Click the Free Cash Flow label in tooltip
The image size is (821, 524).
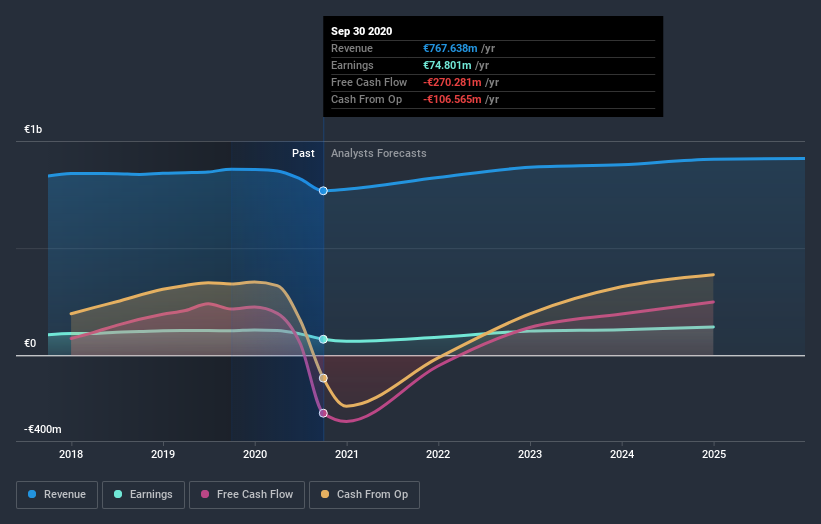pos(369,82)
